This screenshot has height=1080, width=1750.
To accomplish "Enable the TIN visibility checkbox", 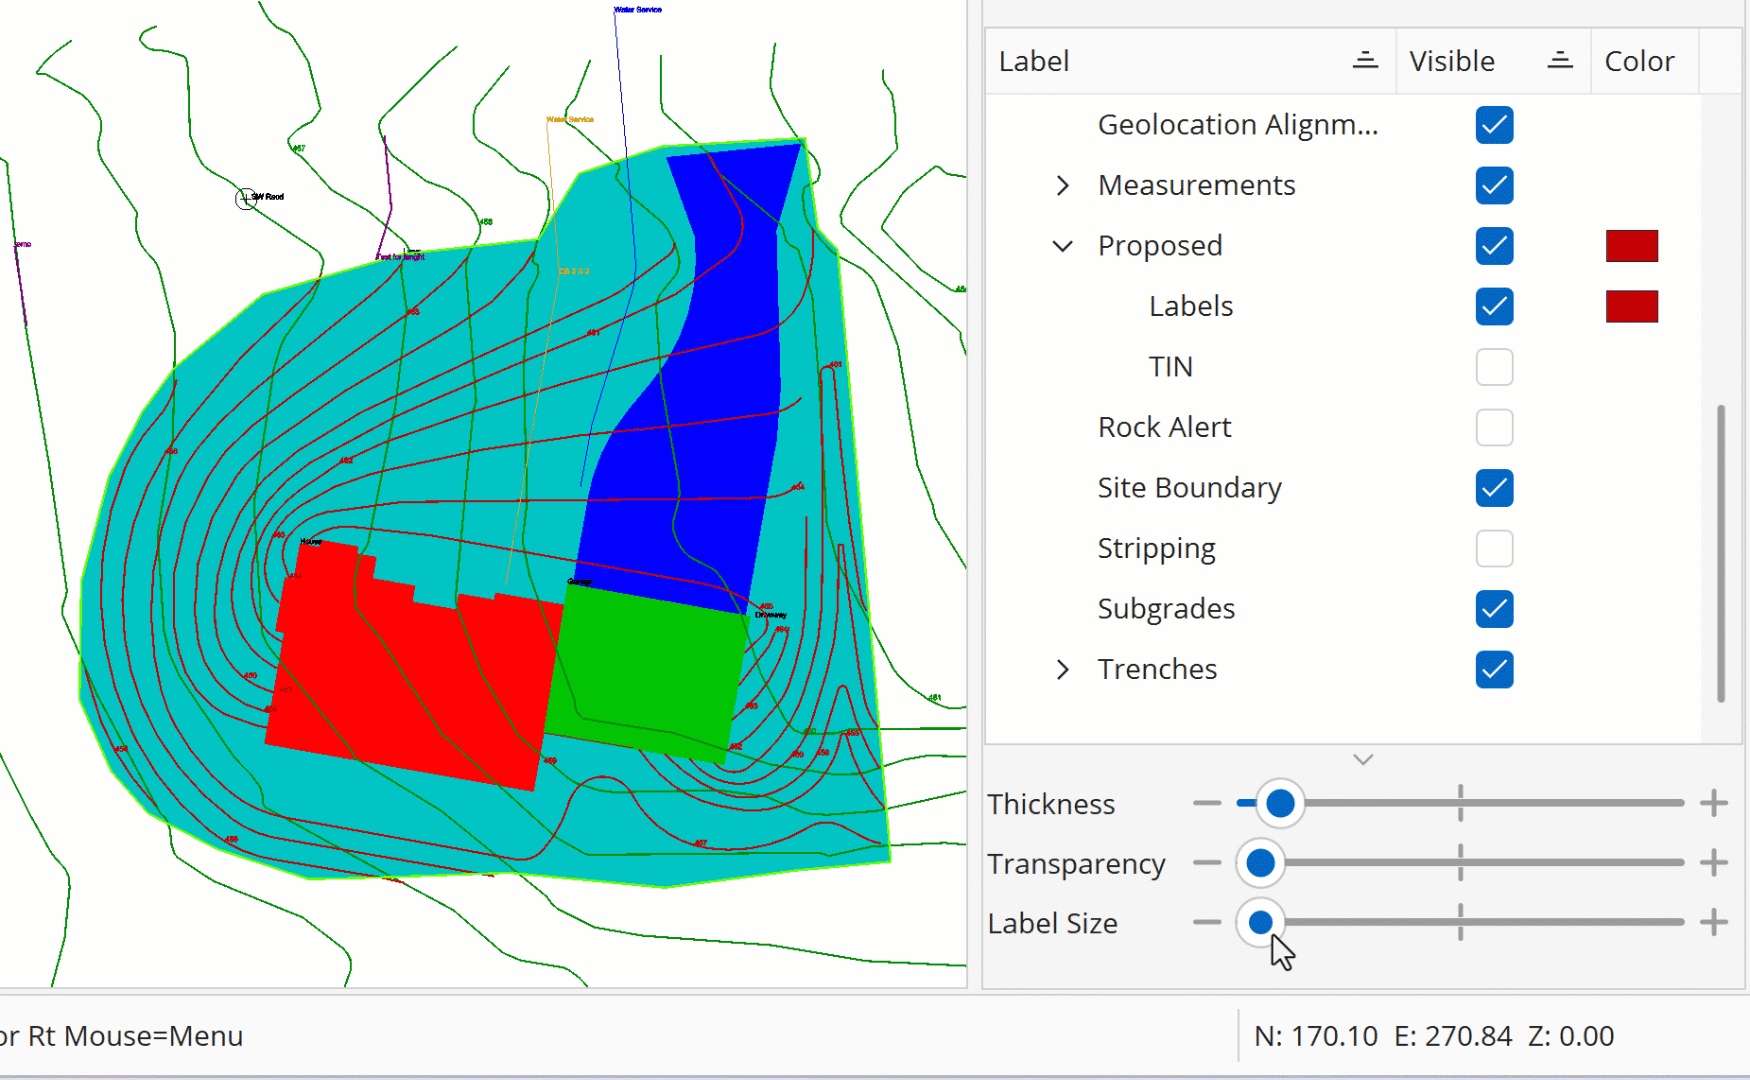I will coord(1494,367).
